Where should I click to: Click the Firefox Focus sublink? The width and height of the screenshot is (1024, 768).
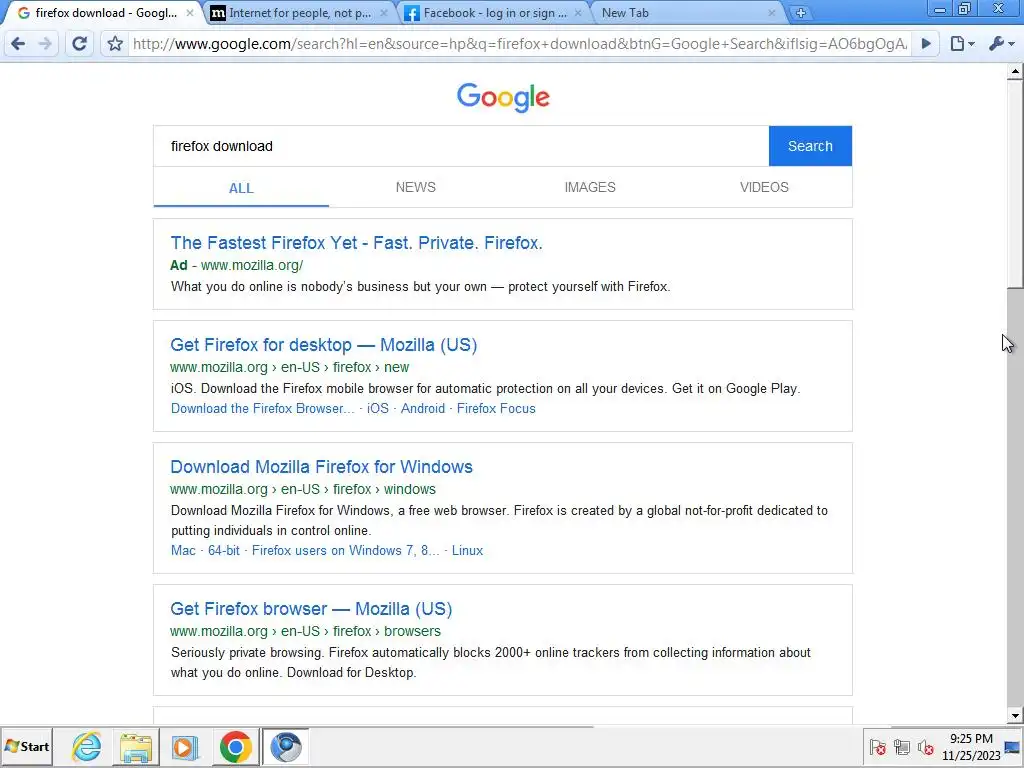496,409
